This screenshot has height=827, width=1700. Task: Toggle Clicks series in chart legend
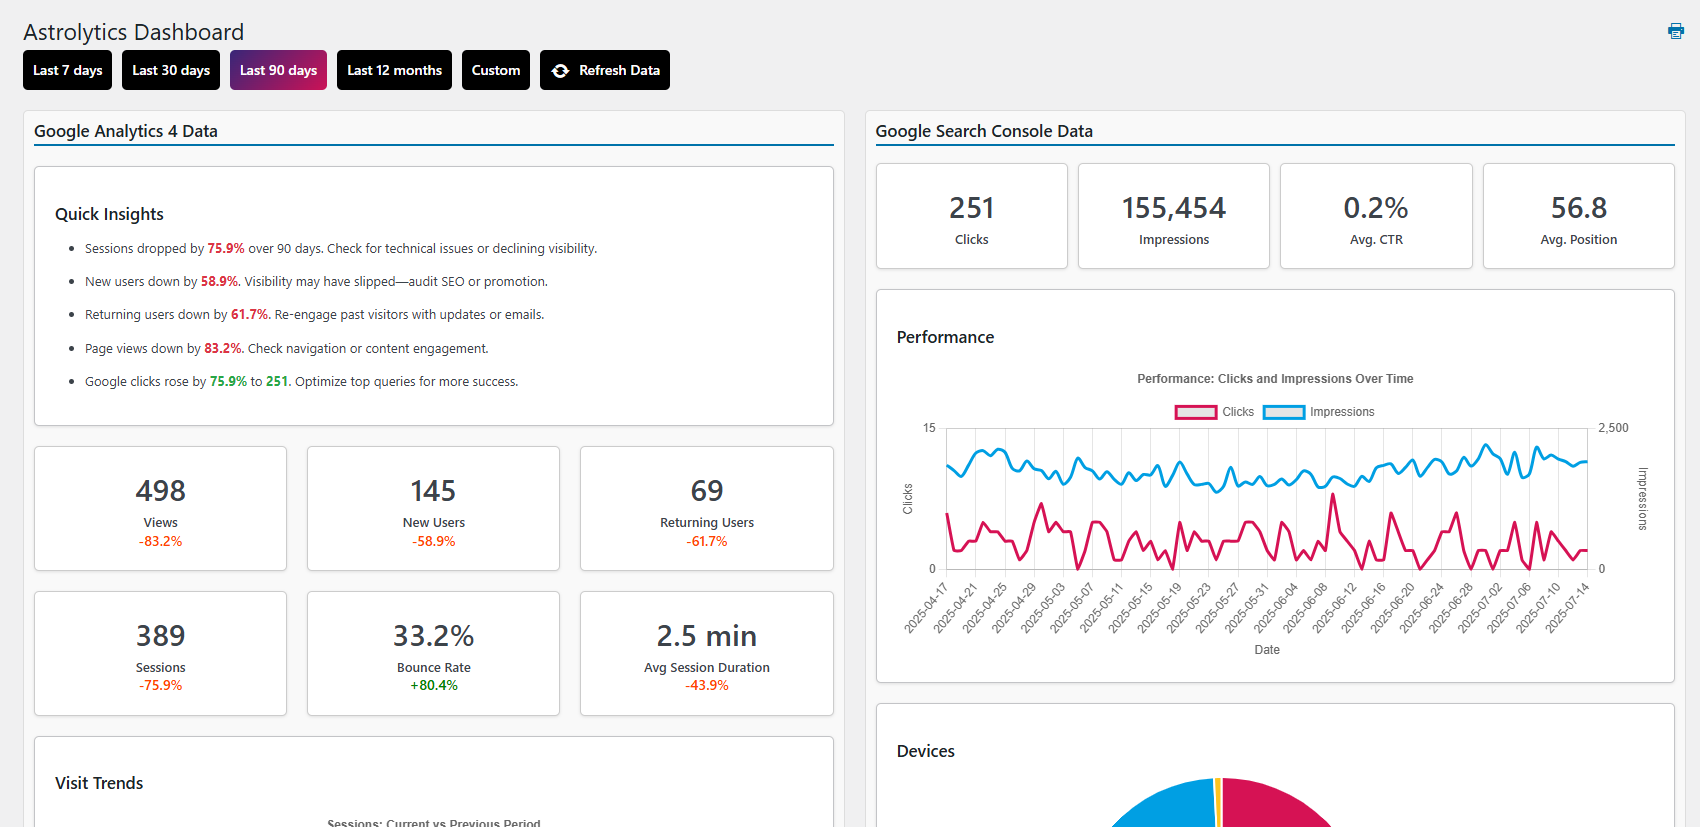[x=1214, y=412]
